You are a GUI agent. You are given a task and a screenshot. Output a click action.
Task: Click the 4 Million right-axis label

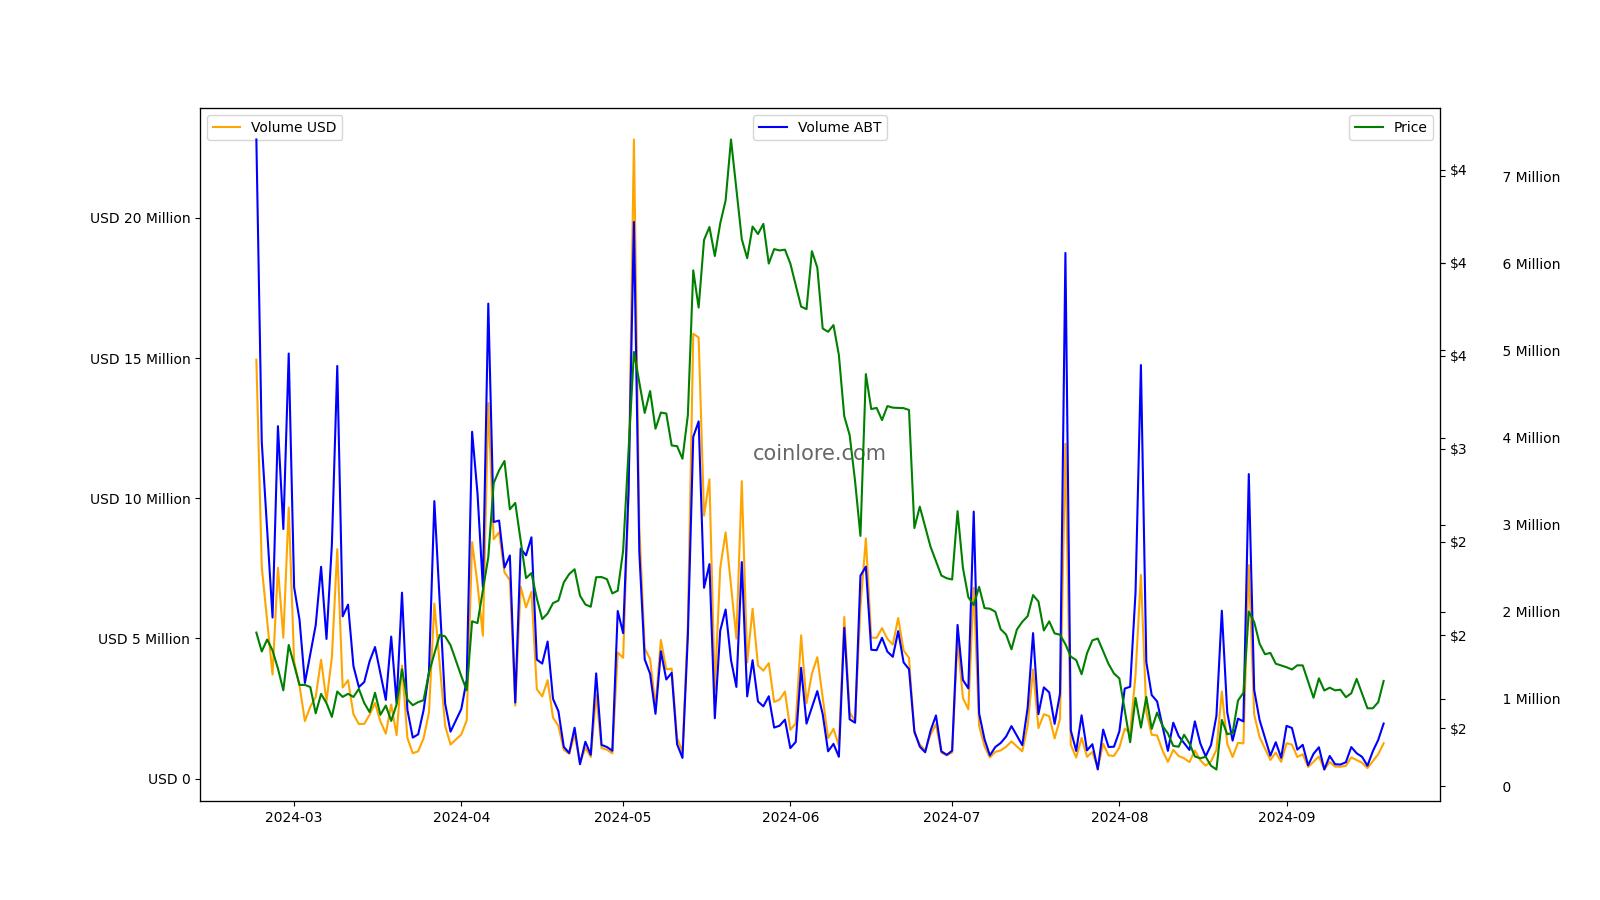[x=1531, y=438]
